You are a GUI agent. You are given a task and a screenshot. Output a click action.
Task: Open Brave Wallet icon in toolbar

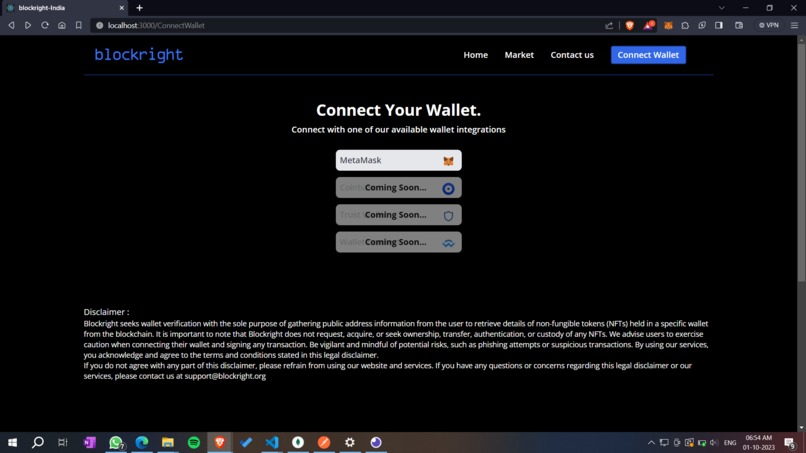[739, 25]
